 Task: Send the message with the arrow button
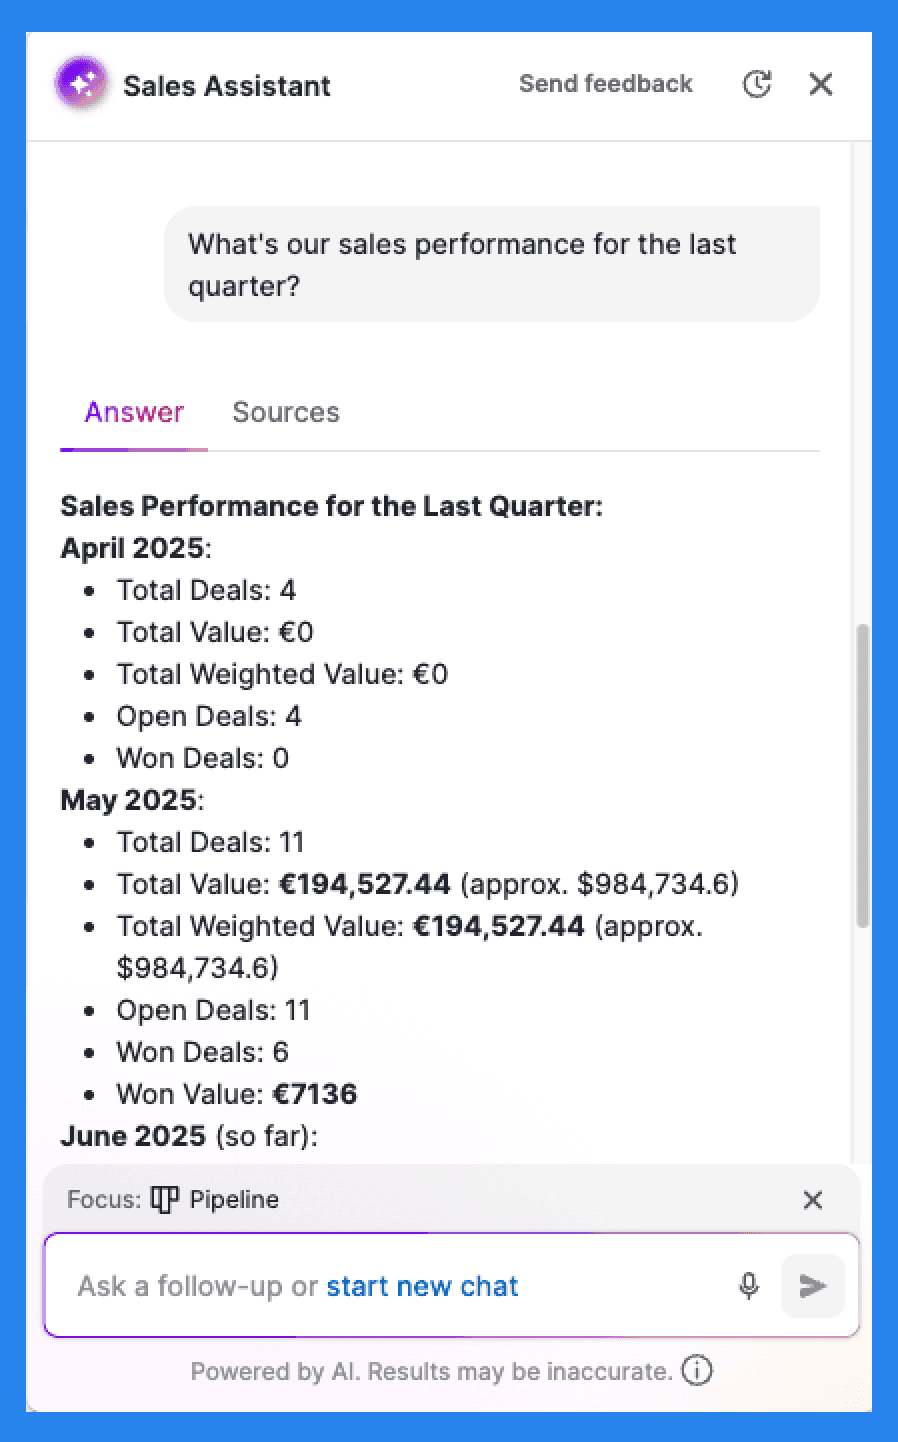click(x=813, y=1286)
